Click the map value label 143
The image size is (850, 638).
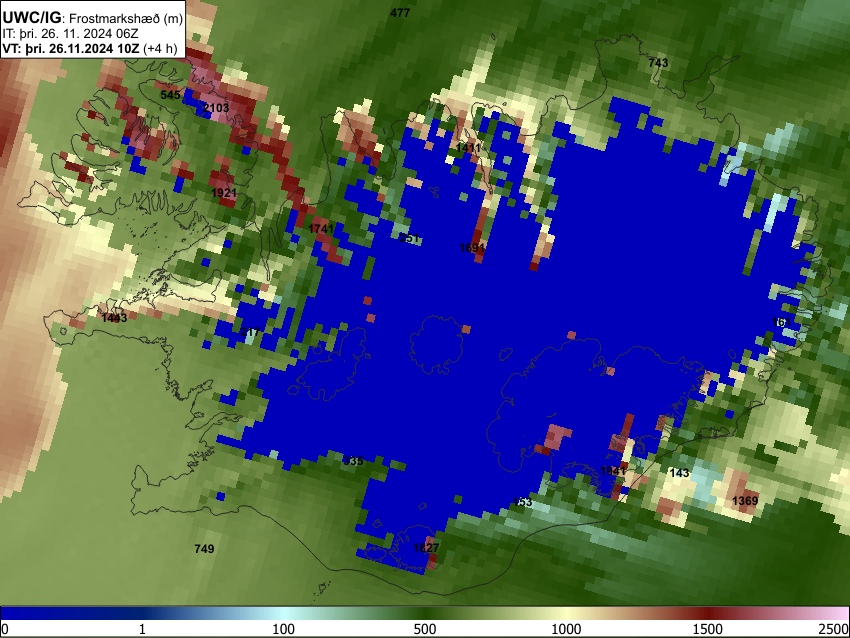(x=679, y=473)
